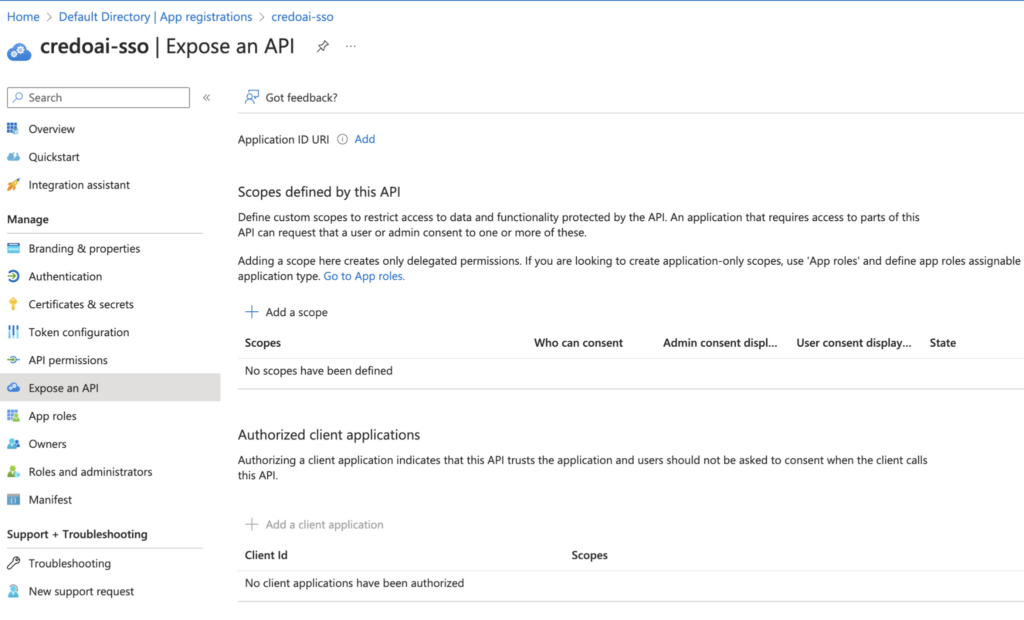Click the Certificates & secrets key icon
The image size is (1024, 620).
13,304
